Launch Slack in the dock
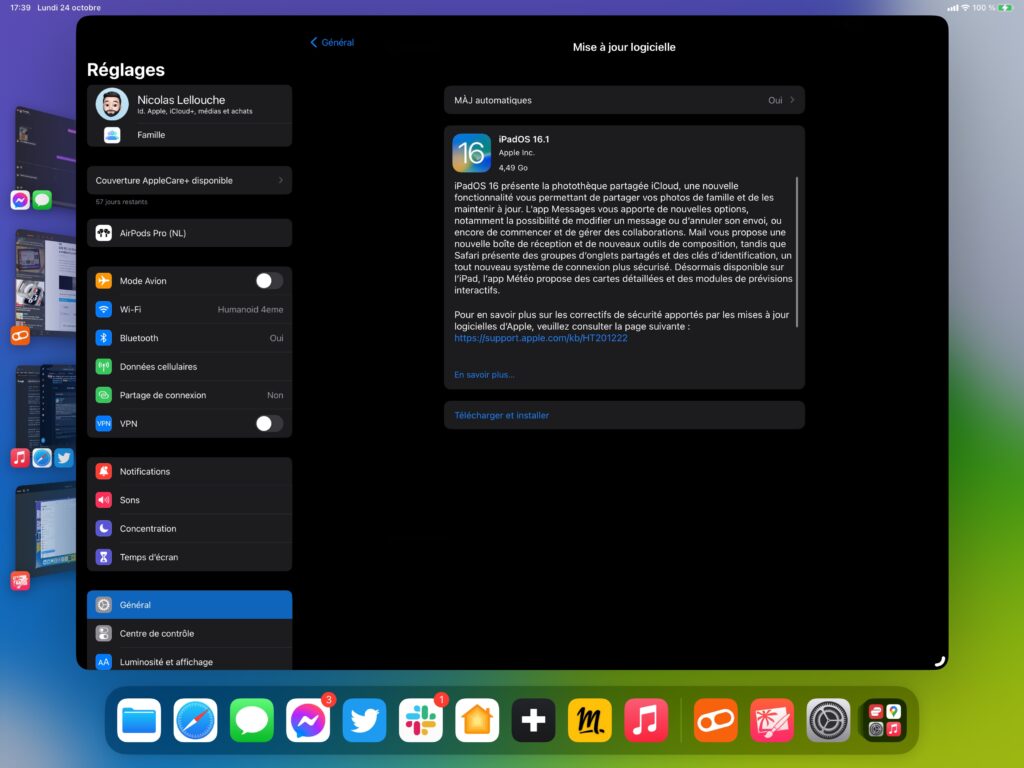 tap(421, 720)
